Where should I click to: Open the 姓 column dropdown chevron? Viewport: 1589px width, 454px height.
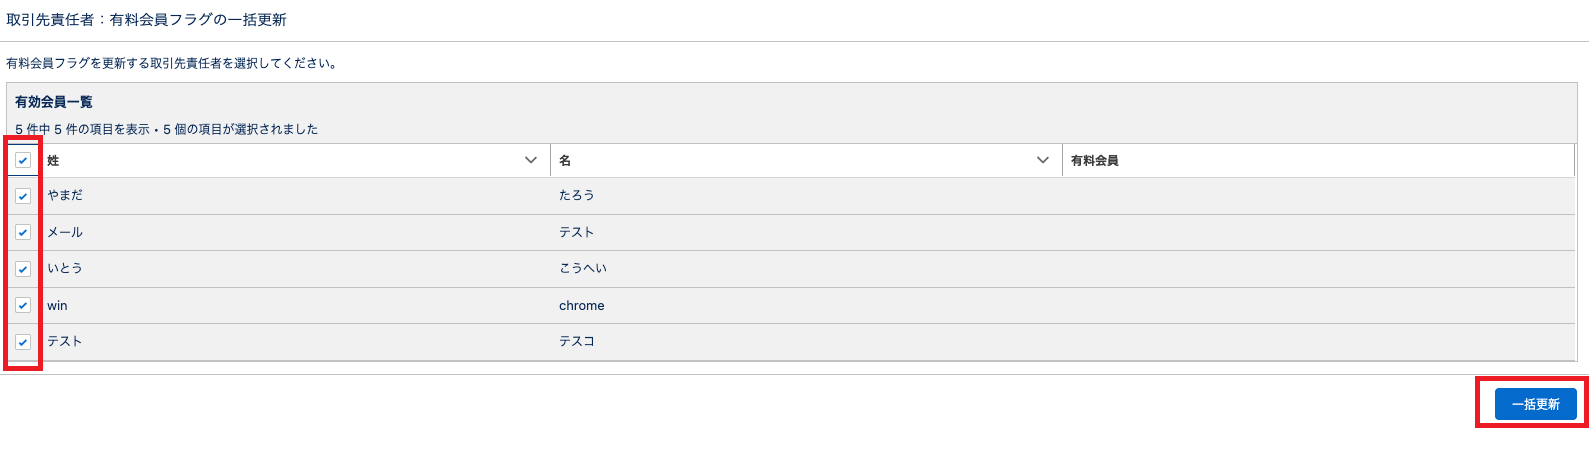click(x=531, y=160)
